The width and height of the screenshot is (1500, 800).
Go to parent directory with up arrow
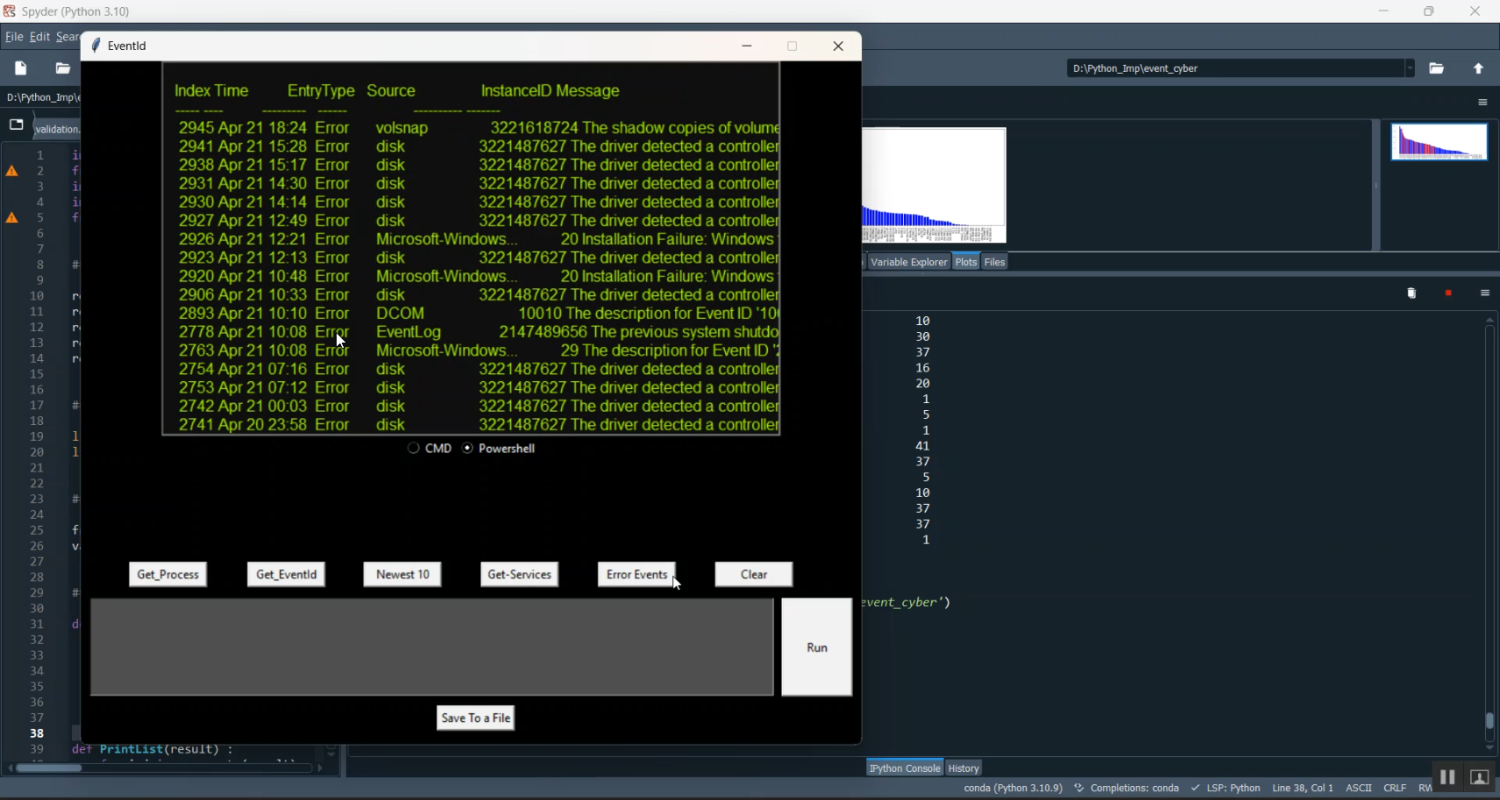point(1479,68)
